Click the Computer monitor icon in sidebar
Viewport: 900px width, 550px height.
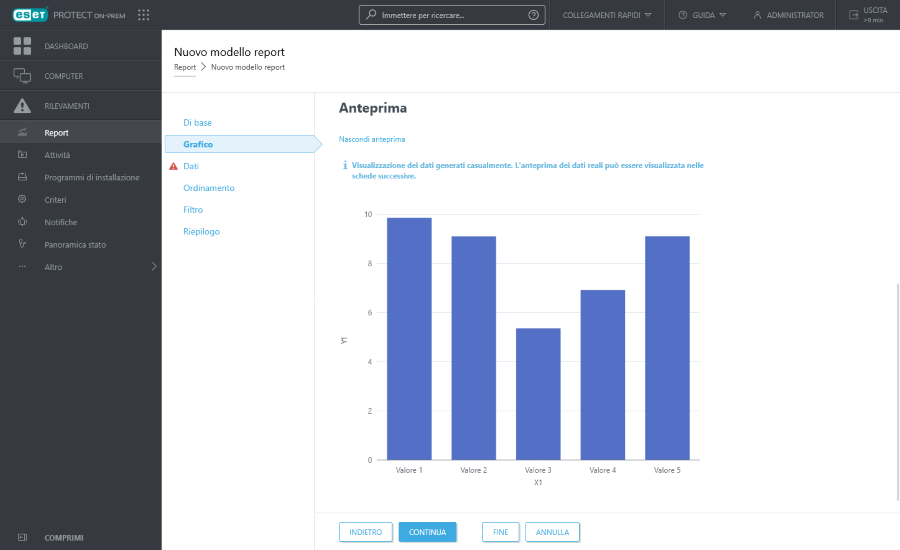22,76
